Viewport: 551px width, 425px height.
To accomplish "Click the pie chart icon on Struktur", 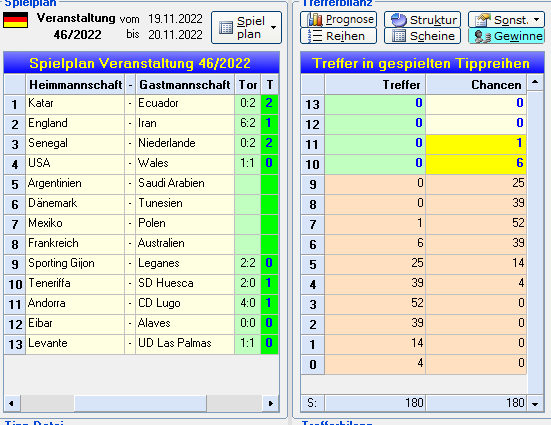I will (x=399, y=20).
